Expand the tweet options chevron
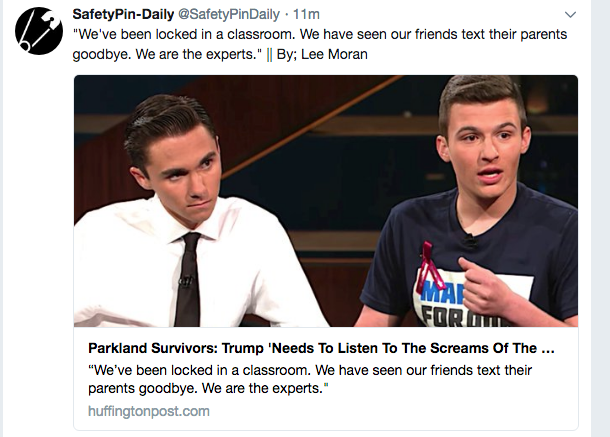 tap(570, 15)
